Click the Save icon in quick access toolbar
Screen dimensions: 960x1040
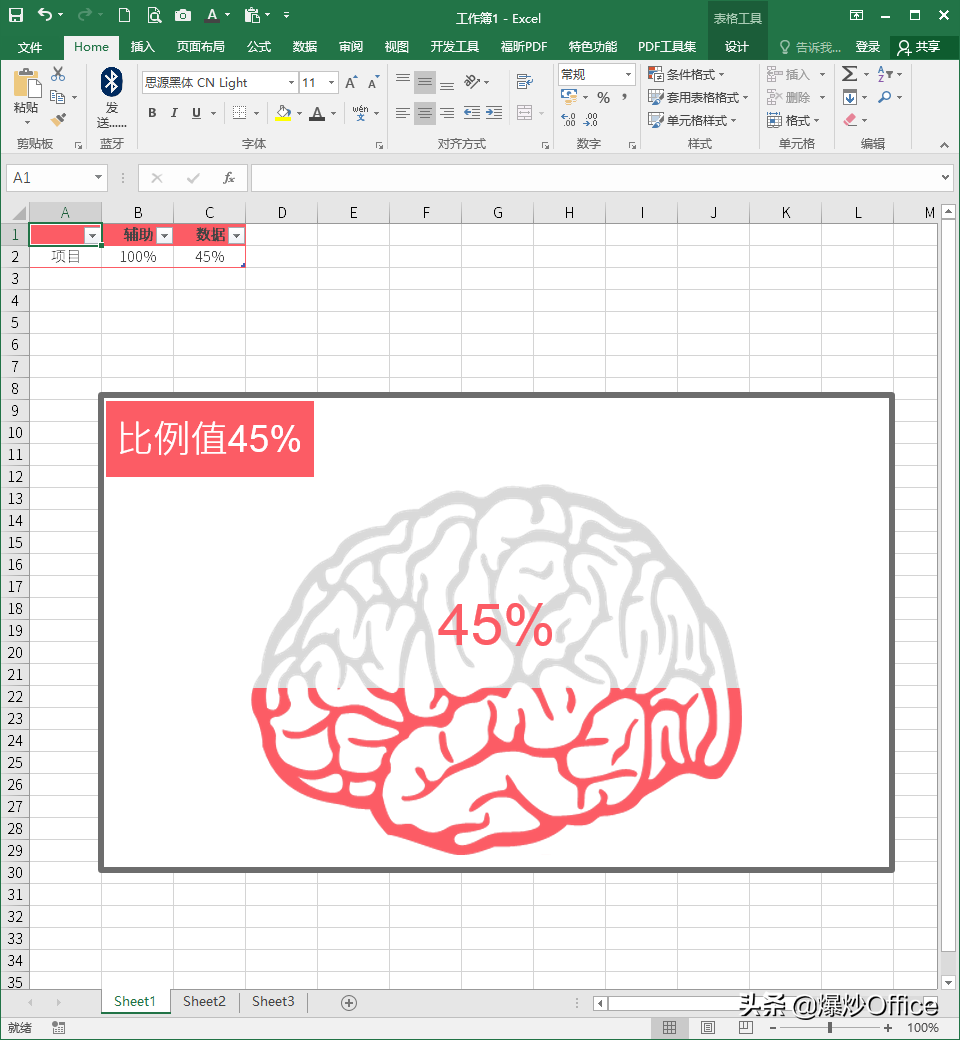[15, 15]
